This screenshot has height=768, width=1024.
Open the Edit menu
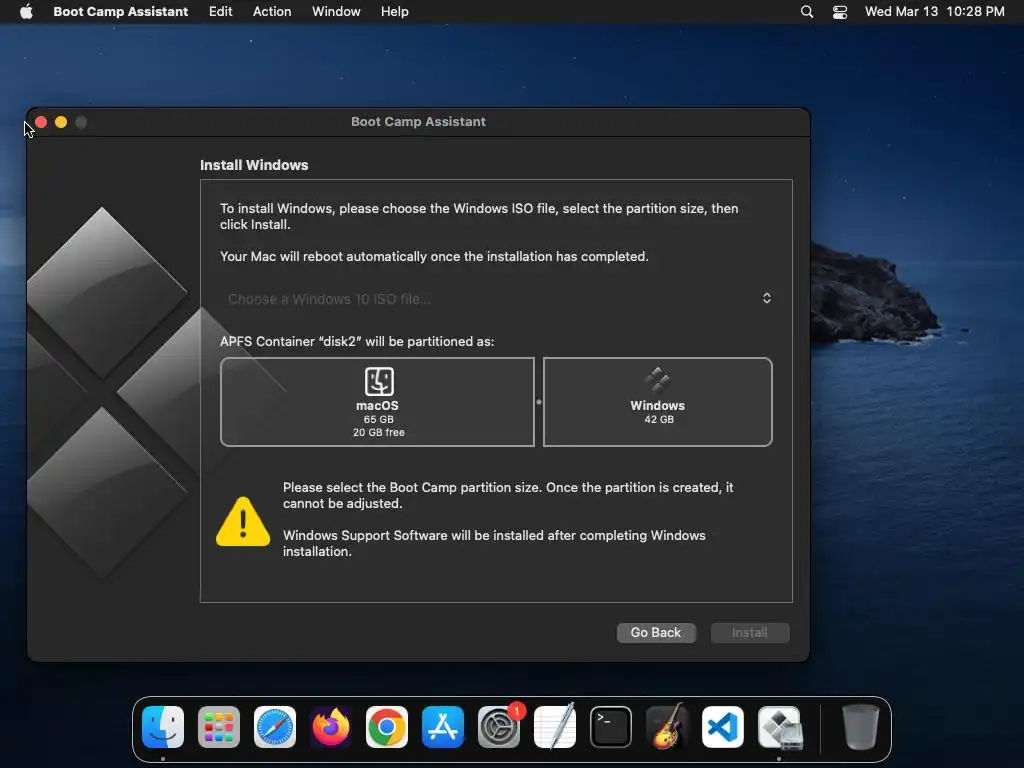pyautogui.click(x=220, y=12)
